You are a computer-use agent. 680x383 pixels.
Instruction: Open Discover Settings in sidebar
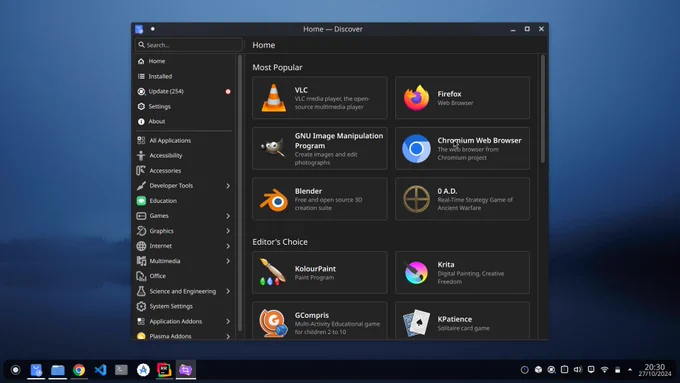(184, 106)
